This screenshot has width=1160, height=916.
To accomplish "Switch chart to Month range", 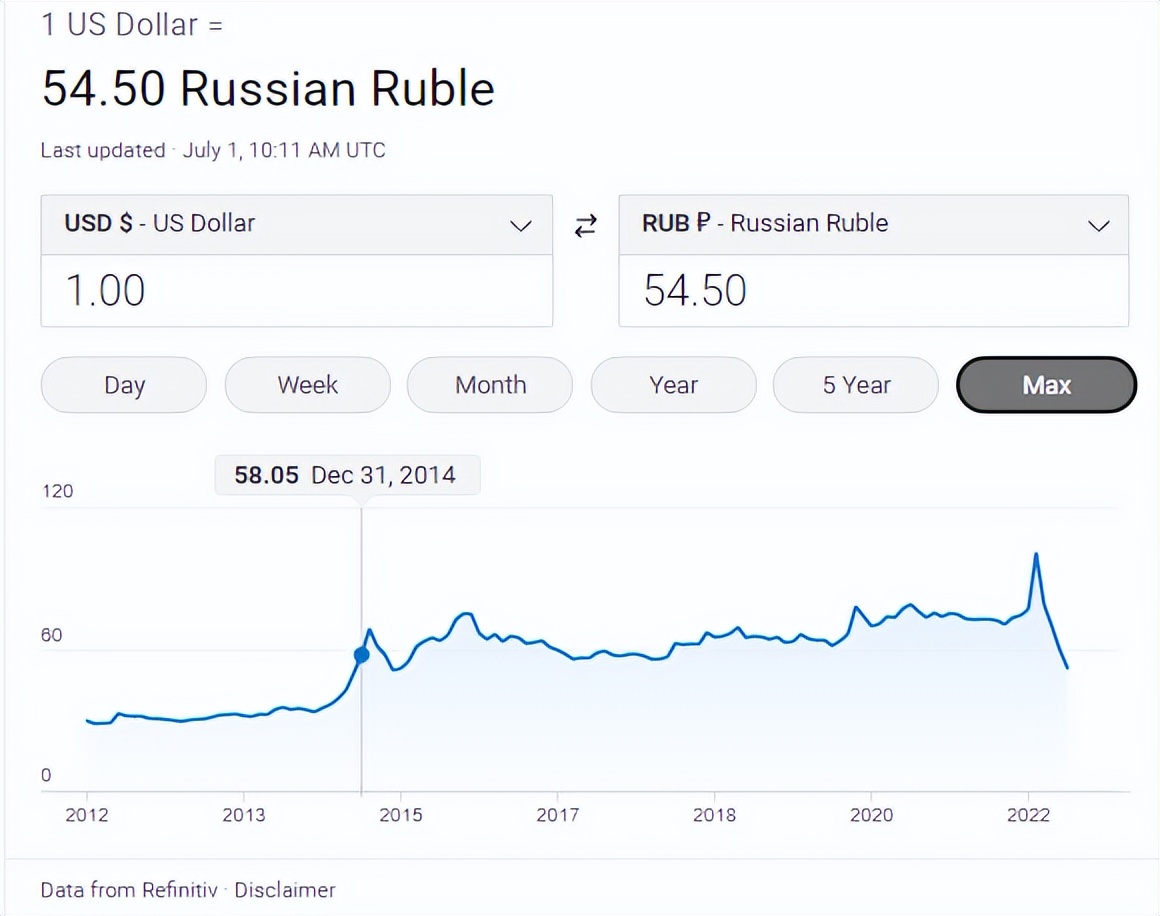I will click(x=490, y=385).
